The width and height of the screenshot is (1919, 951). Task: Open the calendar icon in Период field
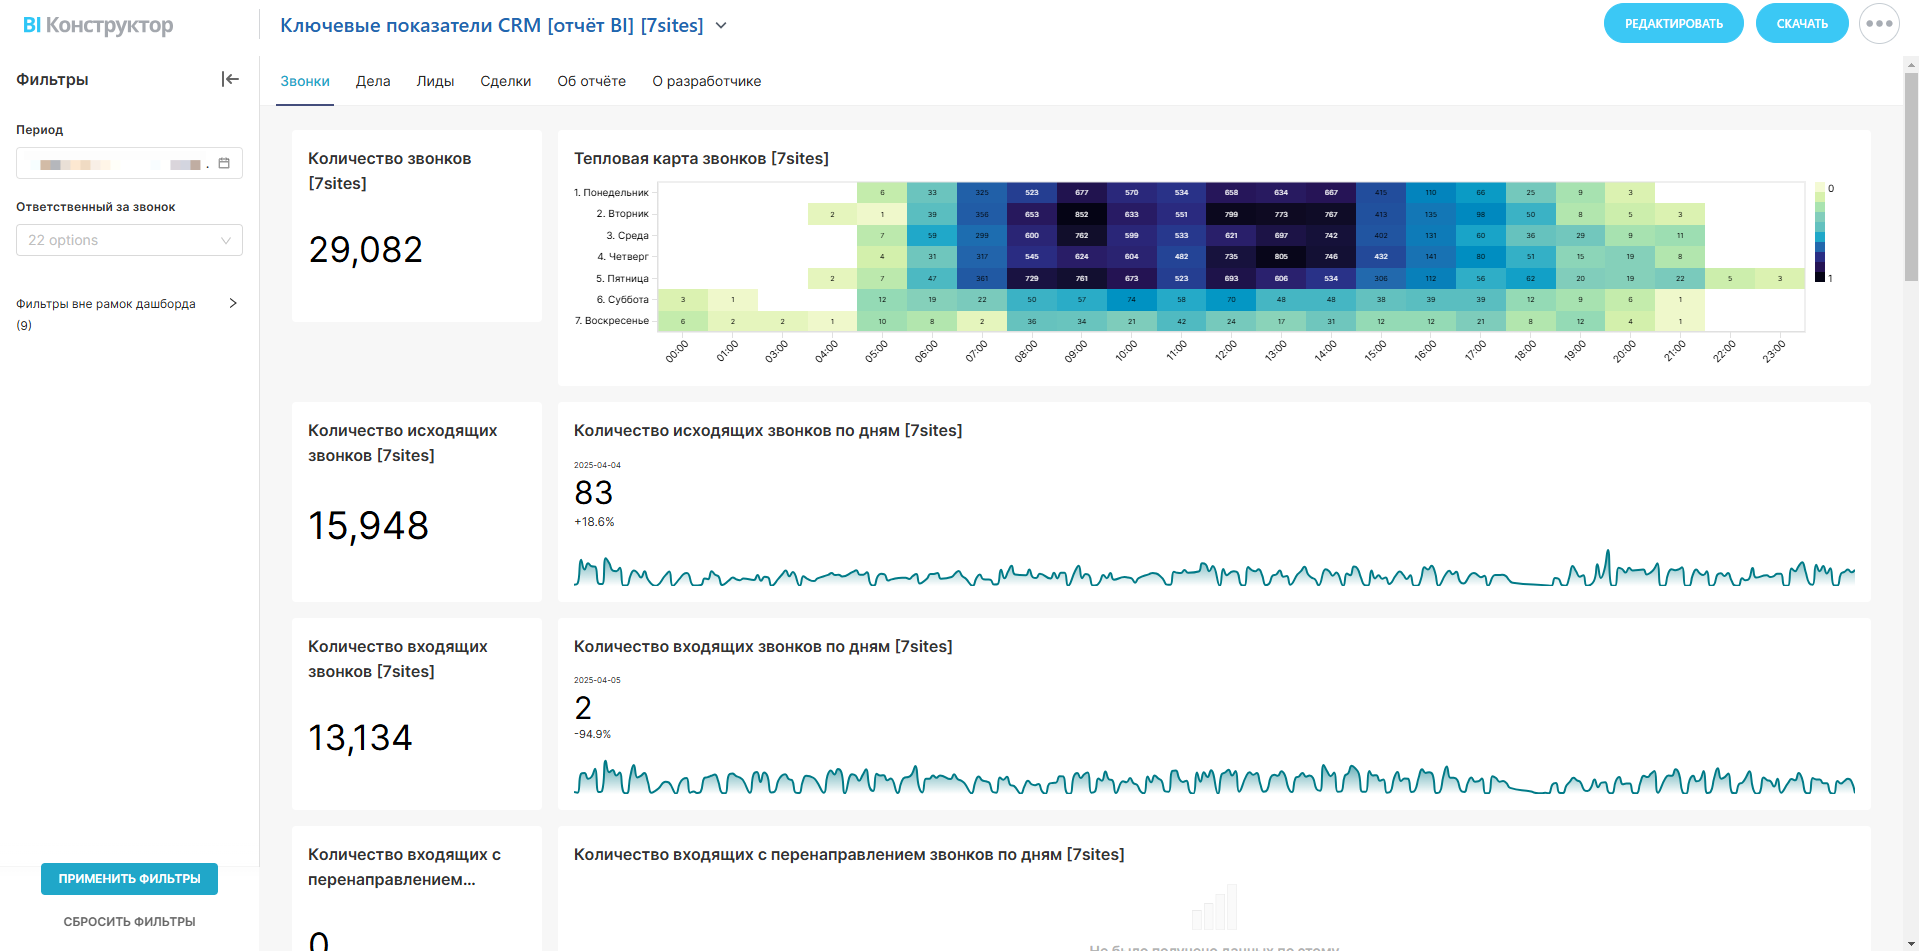tap(224, 163)
